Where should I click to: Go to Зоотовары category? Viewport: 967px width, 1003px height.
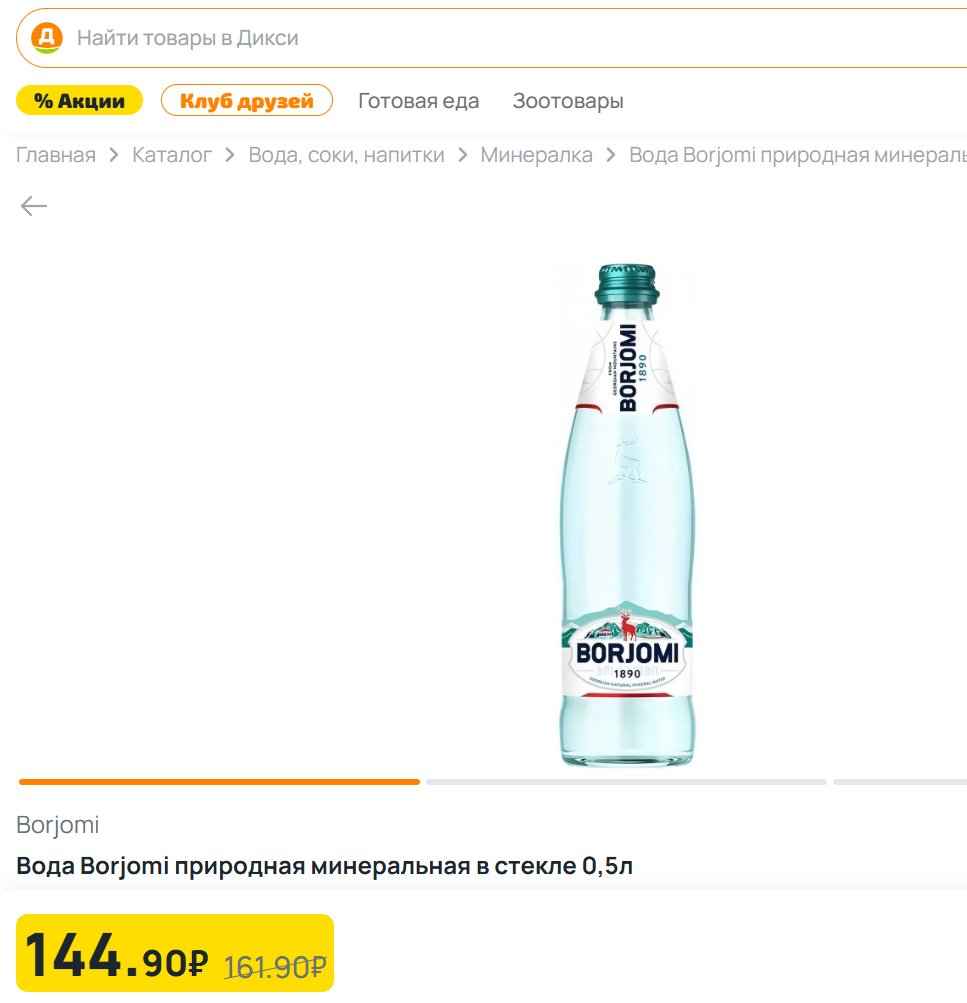(568, 101)
